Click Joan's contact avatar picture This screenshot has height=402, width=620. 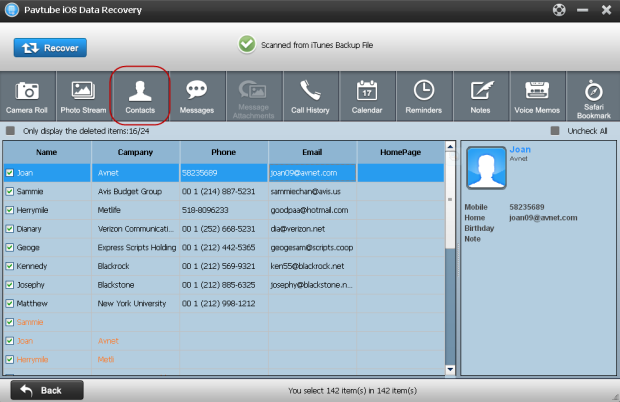pyautogui.click(x=486, y=168)
